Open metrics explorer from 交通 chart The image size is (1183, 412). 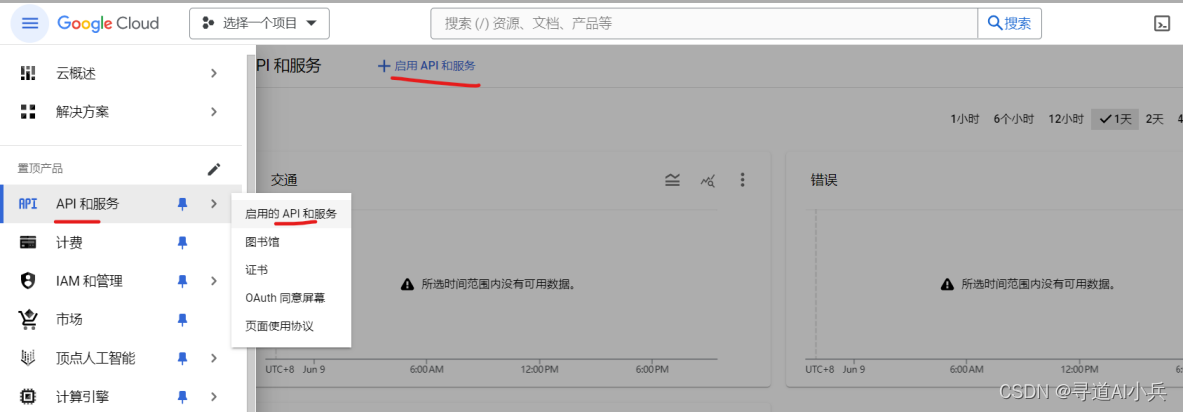[x=708, y=180]
